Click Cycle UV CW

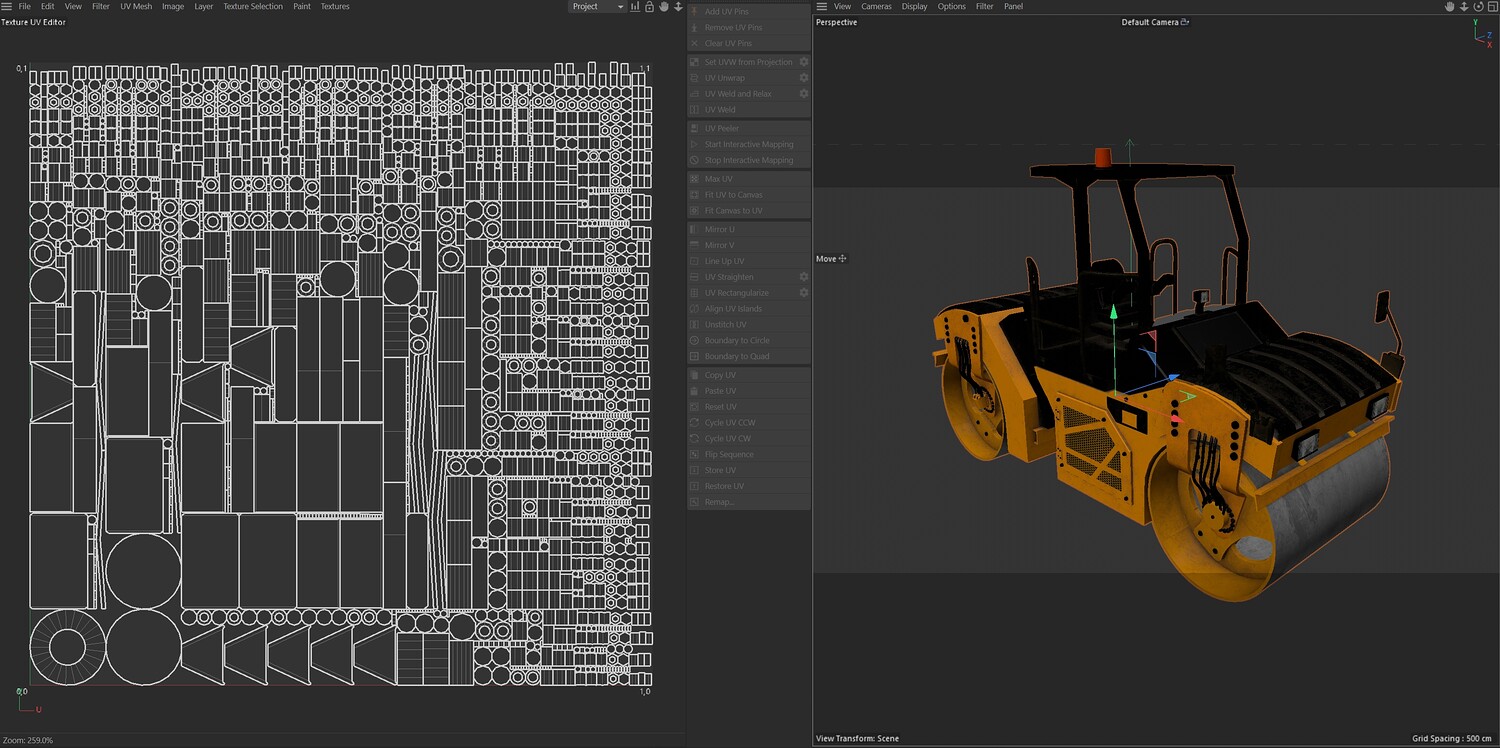click(749, 439)
